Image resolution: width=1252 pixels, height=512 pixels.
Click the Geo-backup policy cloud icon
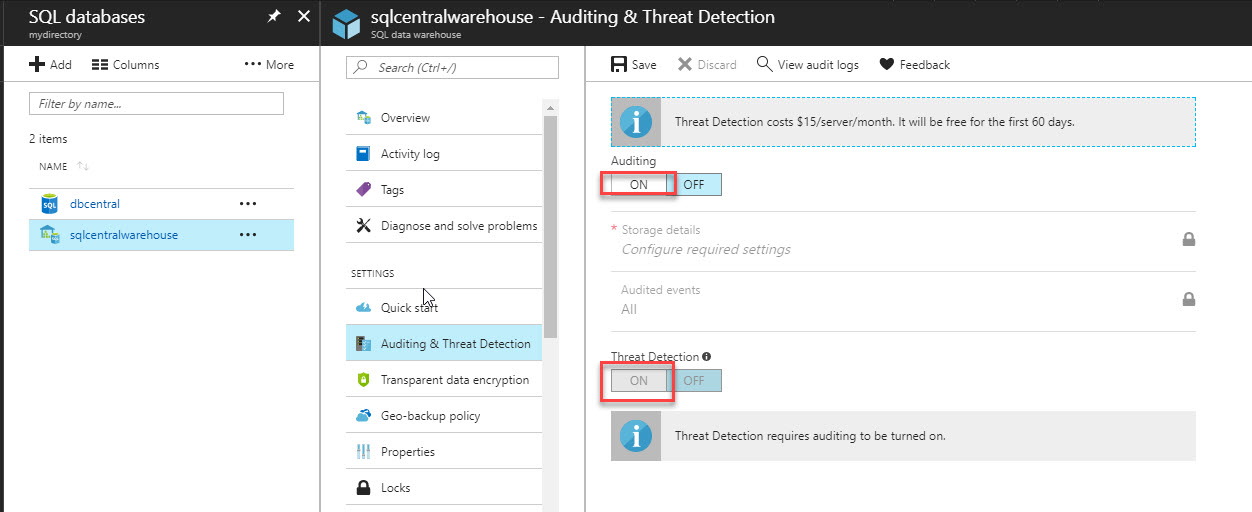click(363, 416)
